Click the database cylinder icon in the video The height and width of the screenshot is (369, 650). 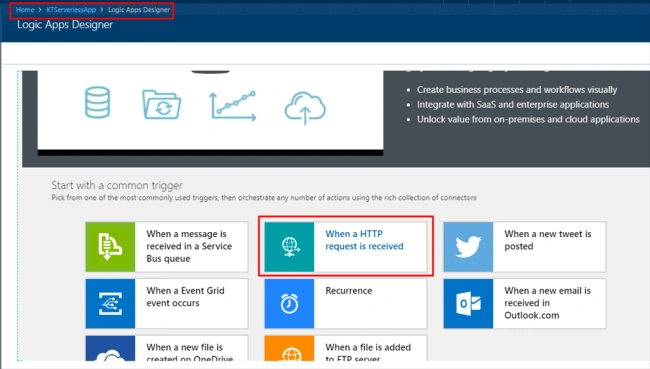click(x=97, y=102)
